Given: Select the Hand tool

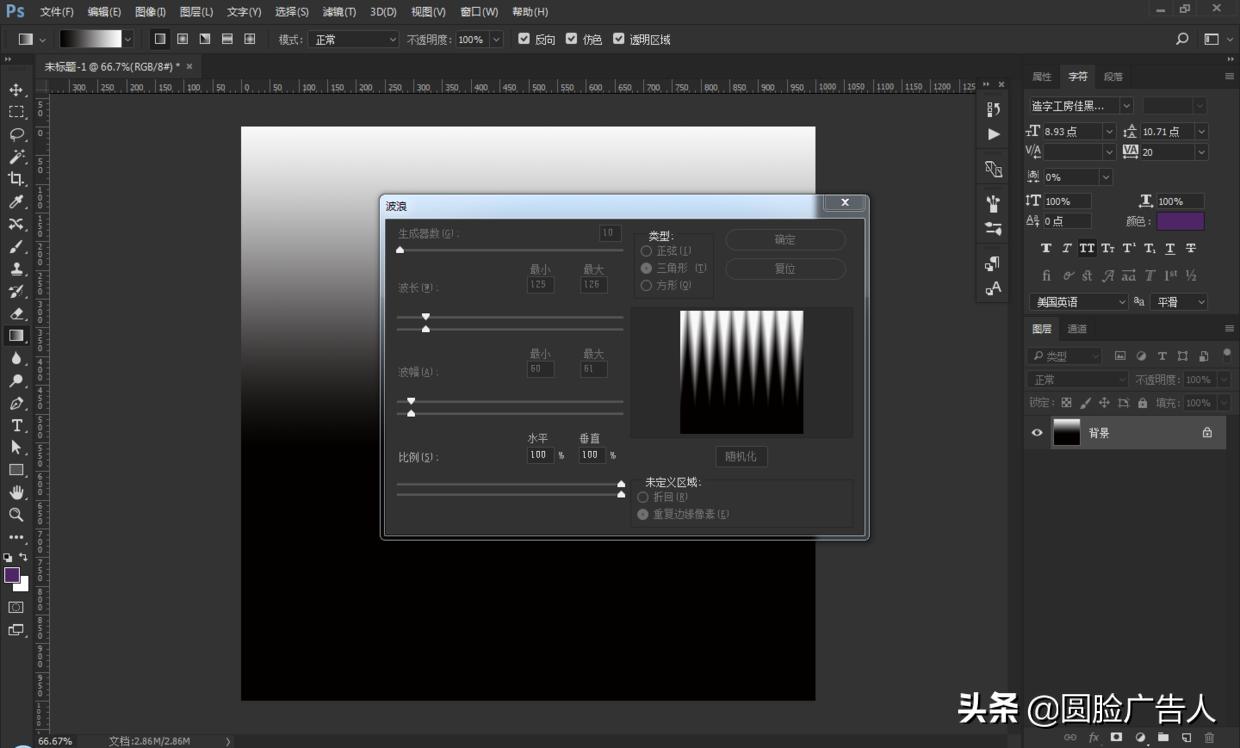Looking at the screenshot, I should (16, 492).
